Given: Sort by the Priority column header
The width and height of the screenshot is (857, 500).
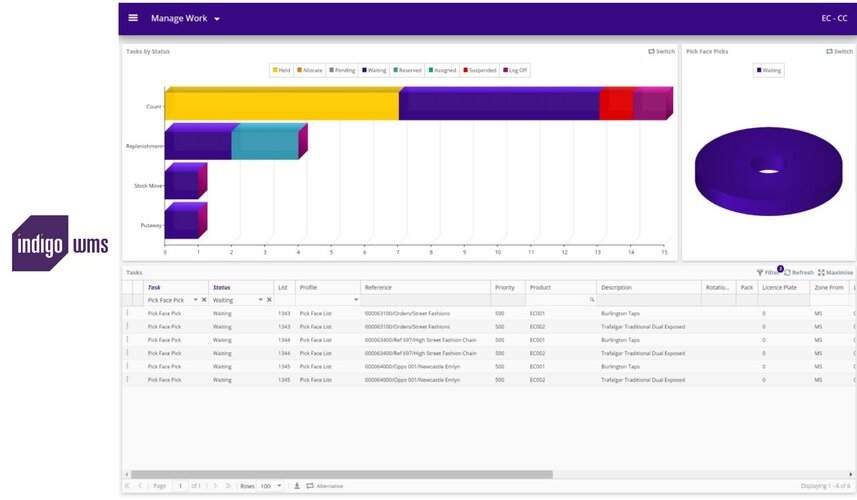Looking at the screenshot, I should point(505,287).
